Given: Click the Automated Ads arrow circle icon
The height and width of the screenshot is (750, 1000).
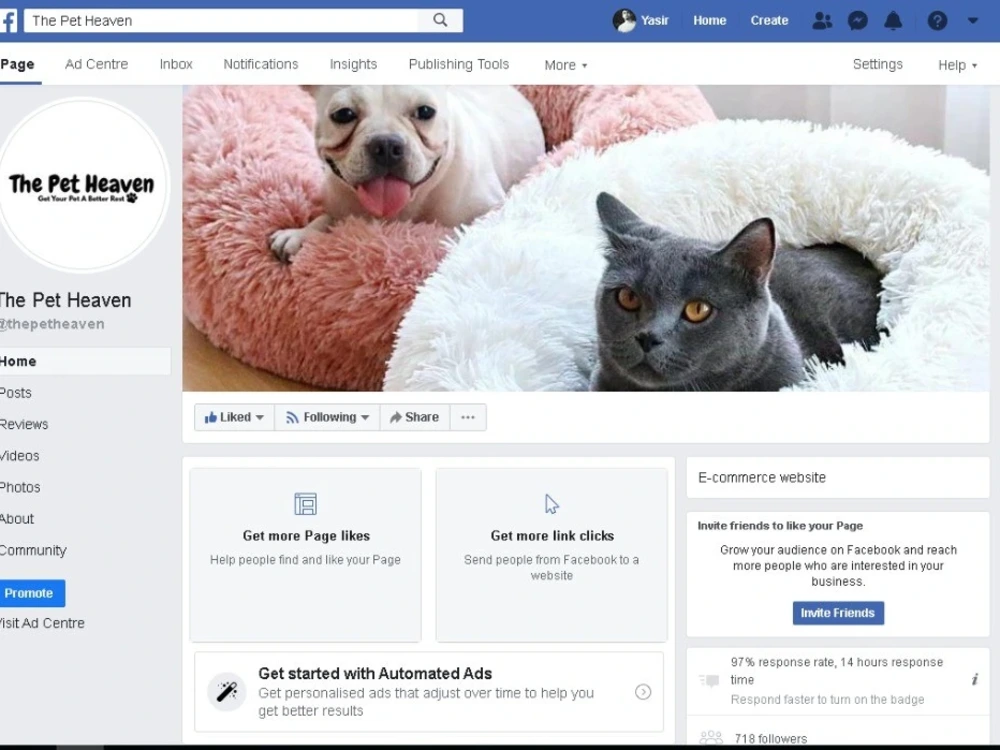Looking at the screenshot, I should (643, 692).
